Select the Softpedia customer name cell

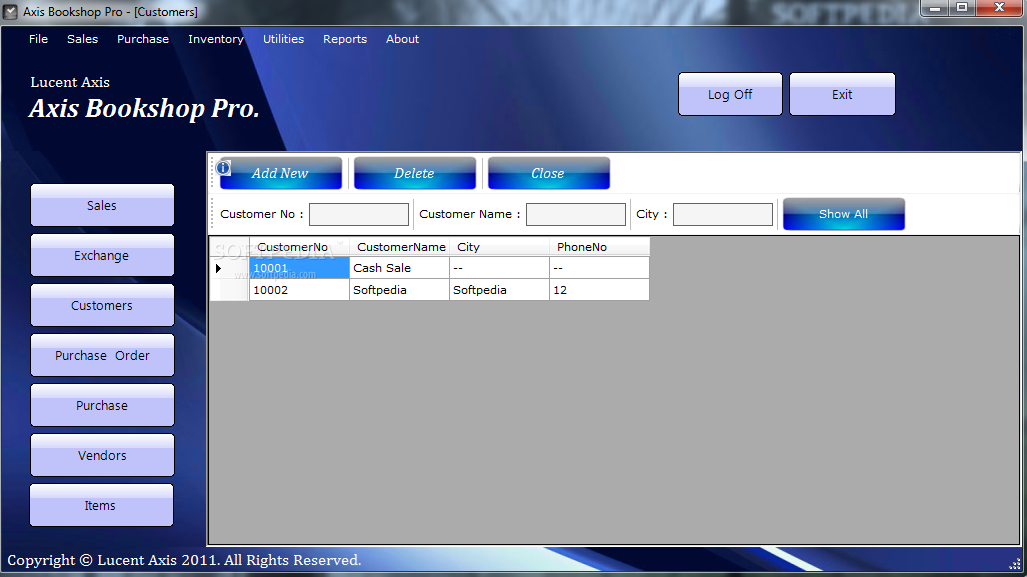coord(400,289)
